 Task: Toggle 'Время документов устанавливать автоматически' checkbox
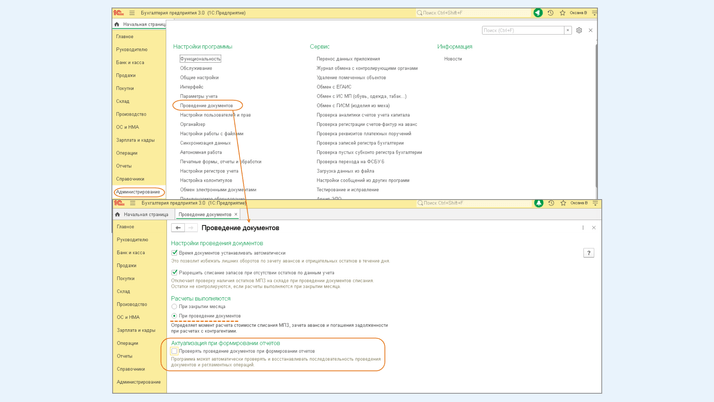click(174, 253)
